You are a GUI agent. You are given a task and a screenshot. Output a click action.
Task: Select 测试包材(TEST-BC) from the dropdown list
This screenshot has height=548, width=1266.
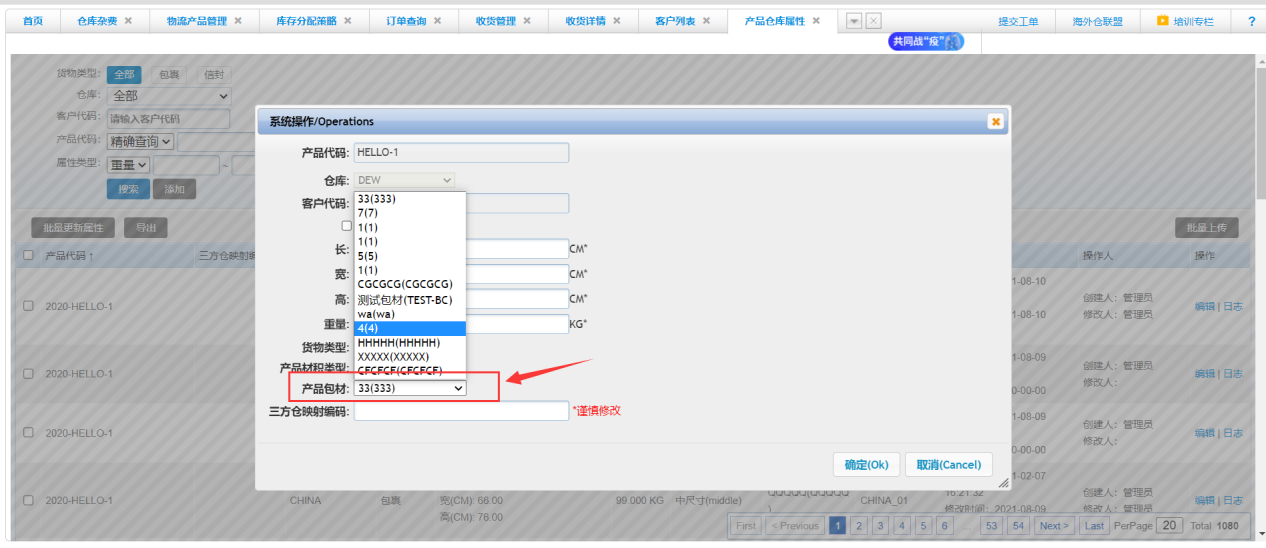coord(404,299)
